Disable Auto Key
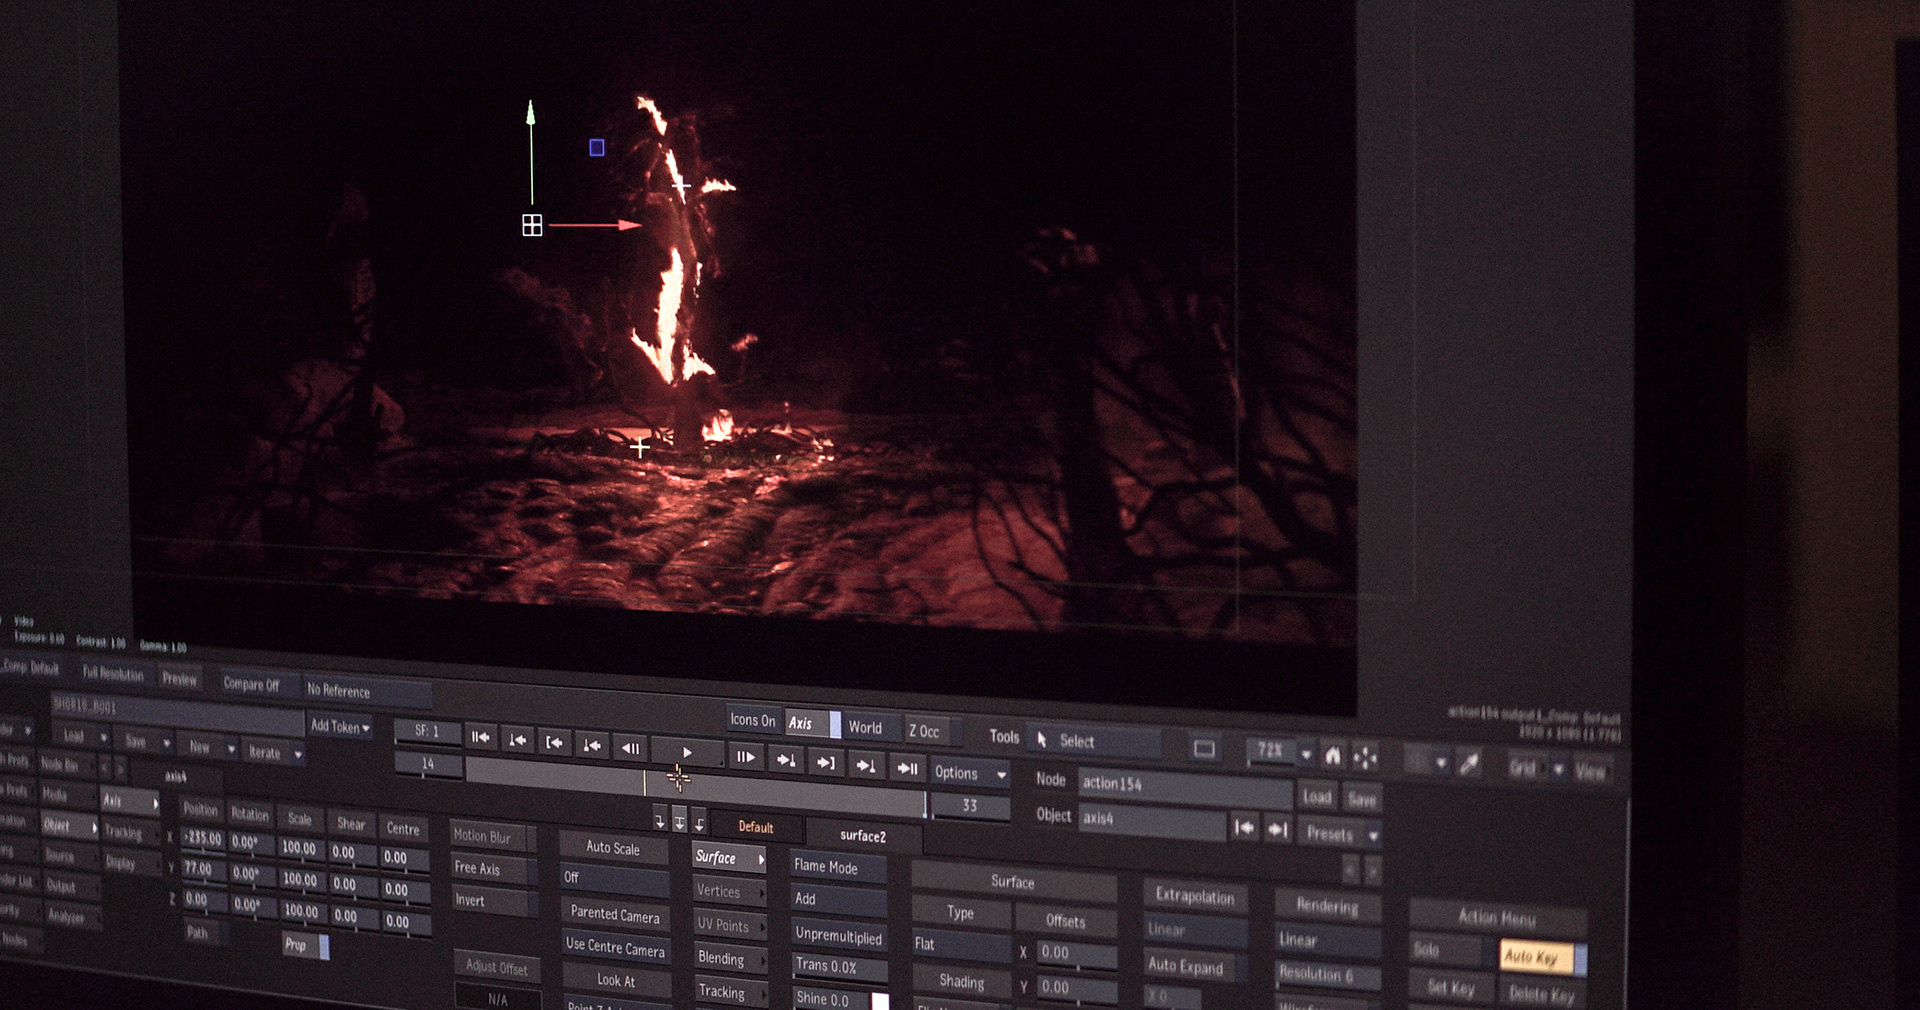Screen dimensions: 1920x1010 1541,957
